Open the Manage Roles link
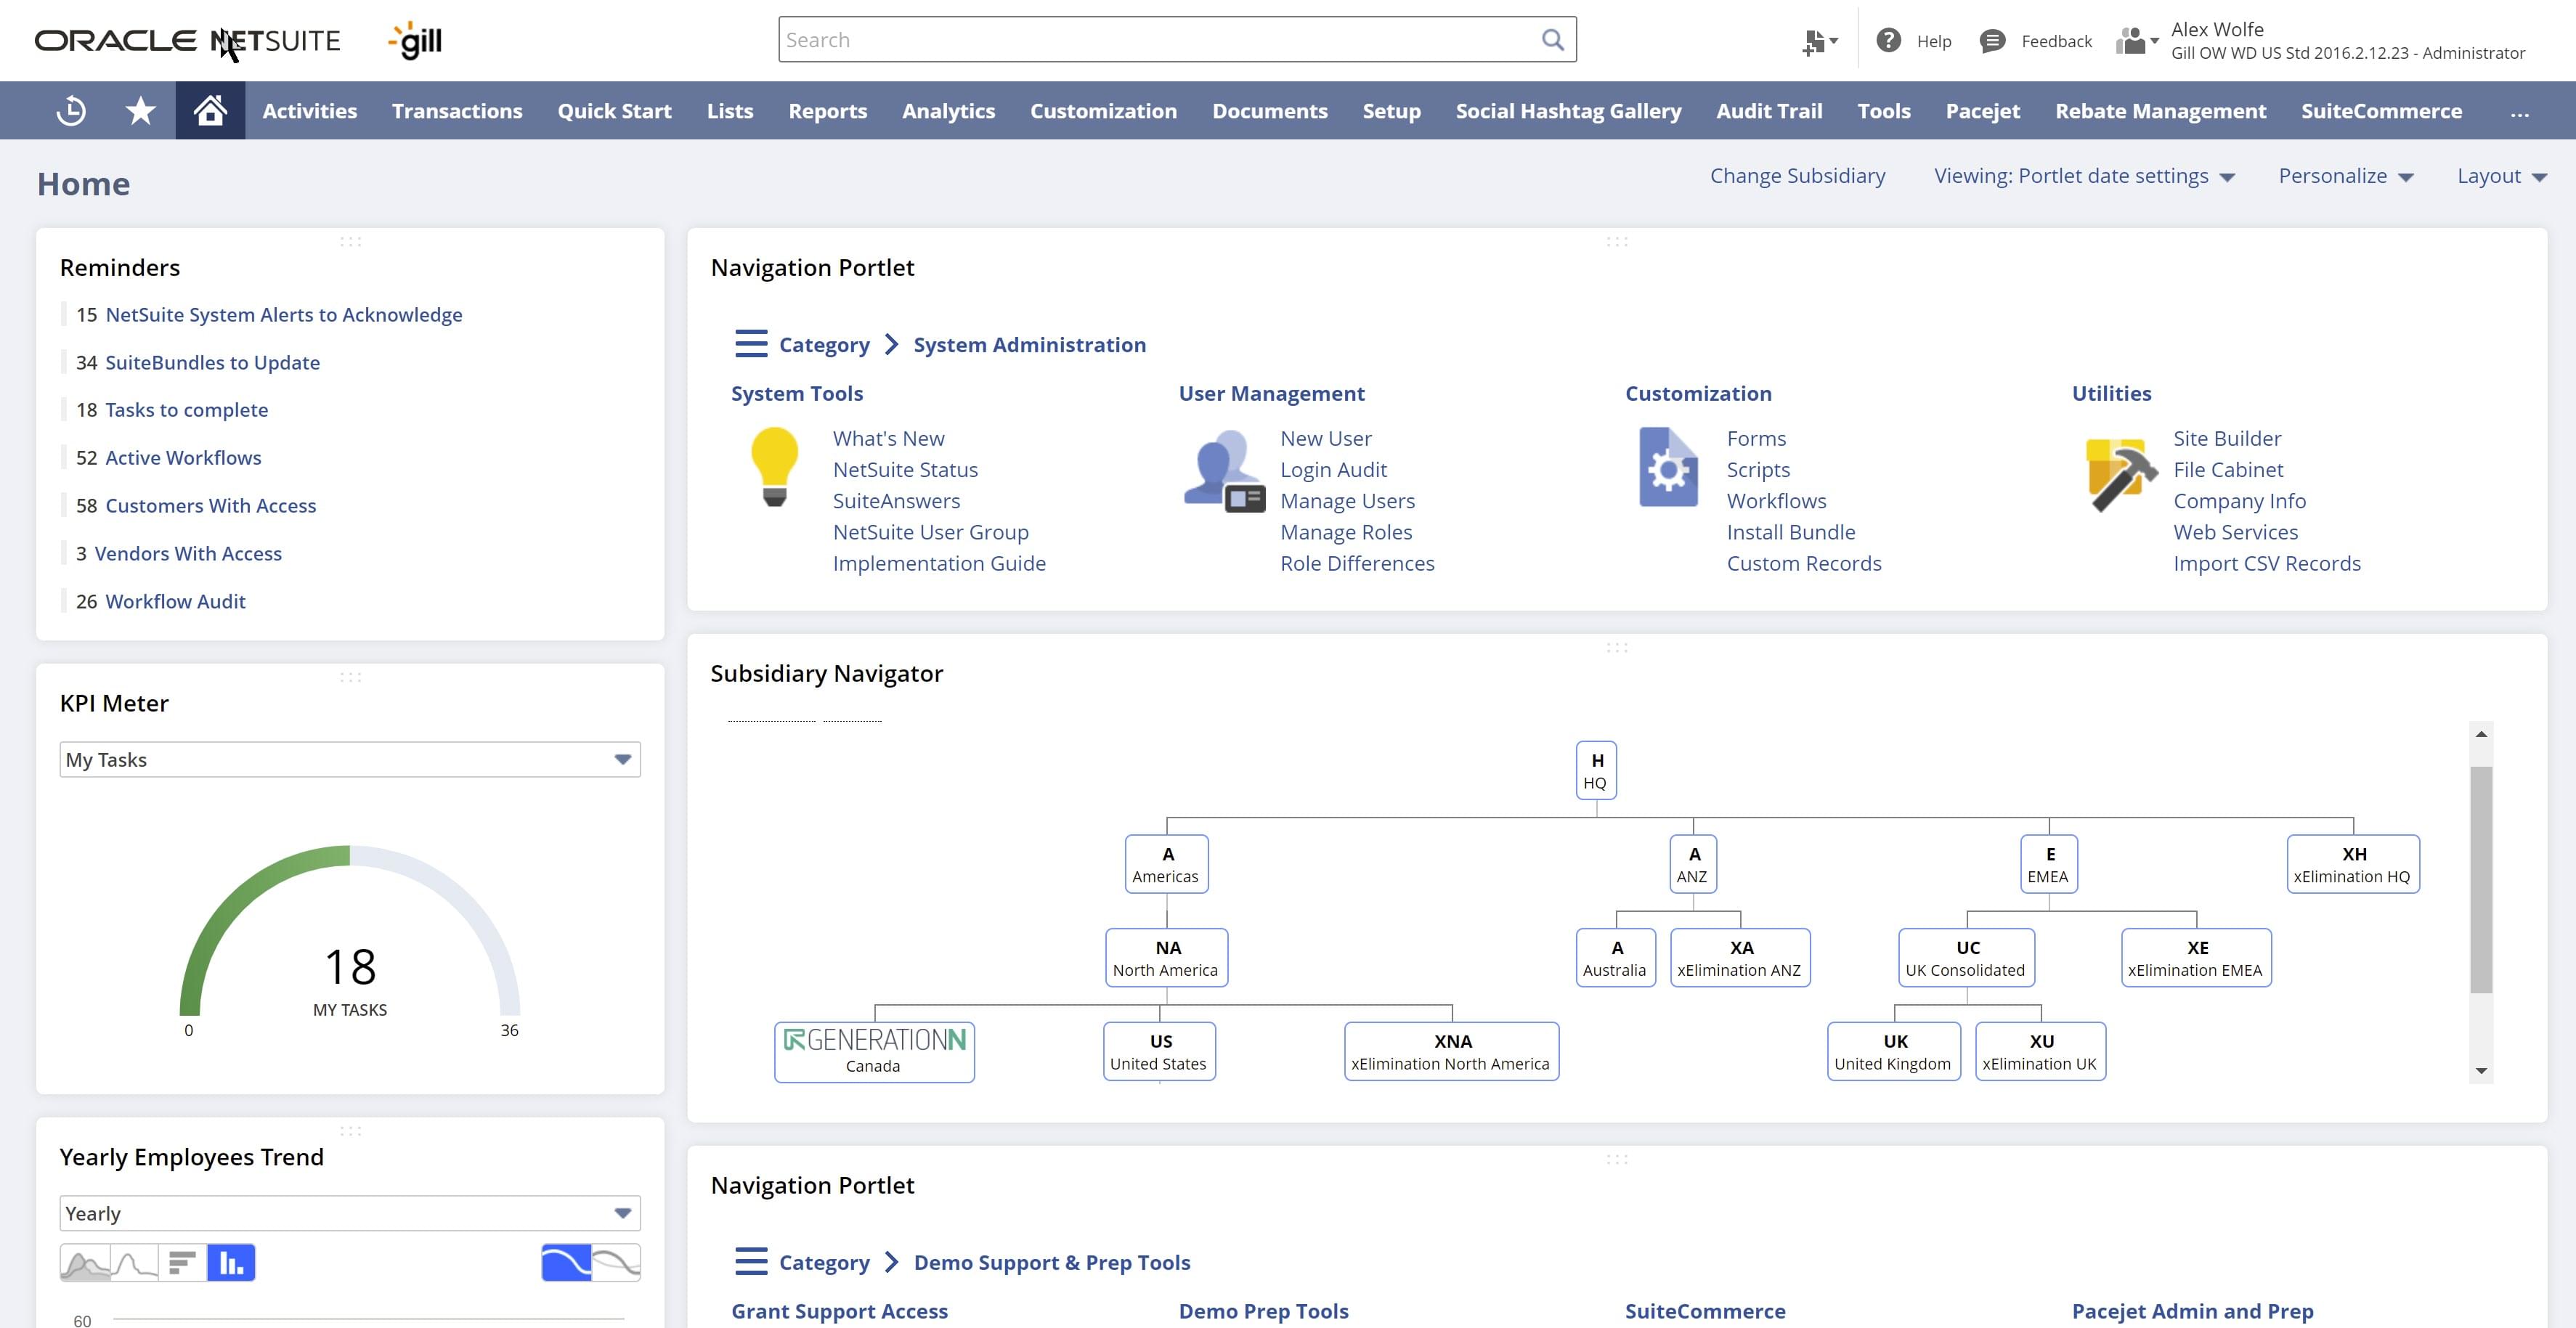The height and width of the screenshot is (1328, 2576). pos(1346,532)
